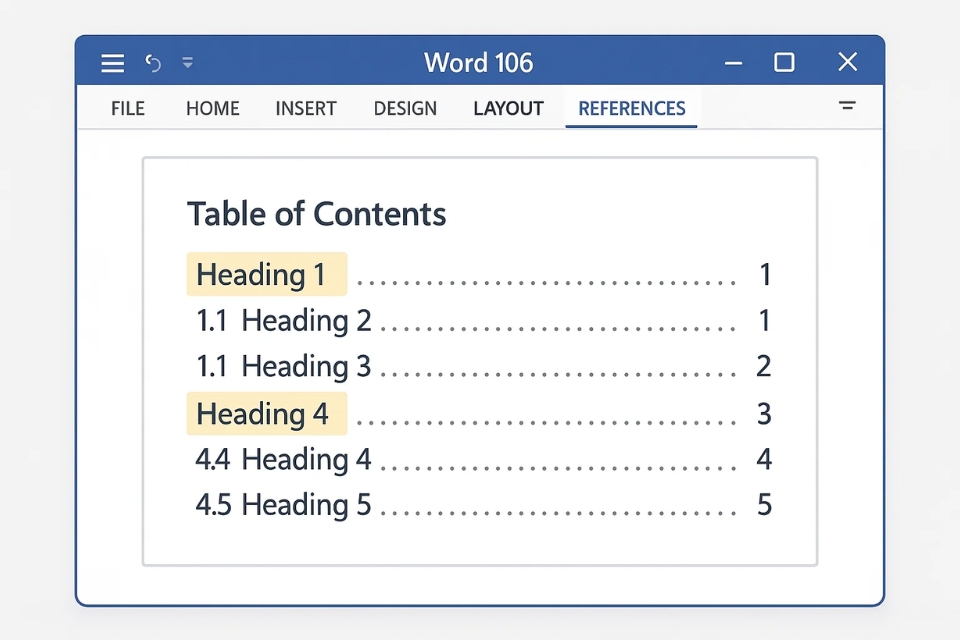The height and width of the screenshot is (640, 960).
Task: Open the 4.4 Heading 4 entry
Action: 283,459
